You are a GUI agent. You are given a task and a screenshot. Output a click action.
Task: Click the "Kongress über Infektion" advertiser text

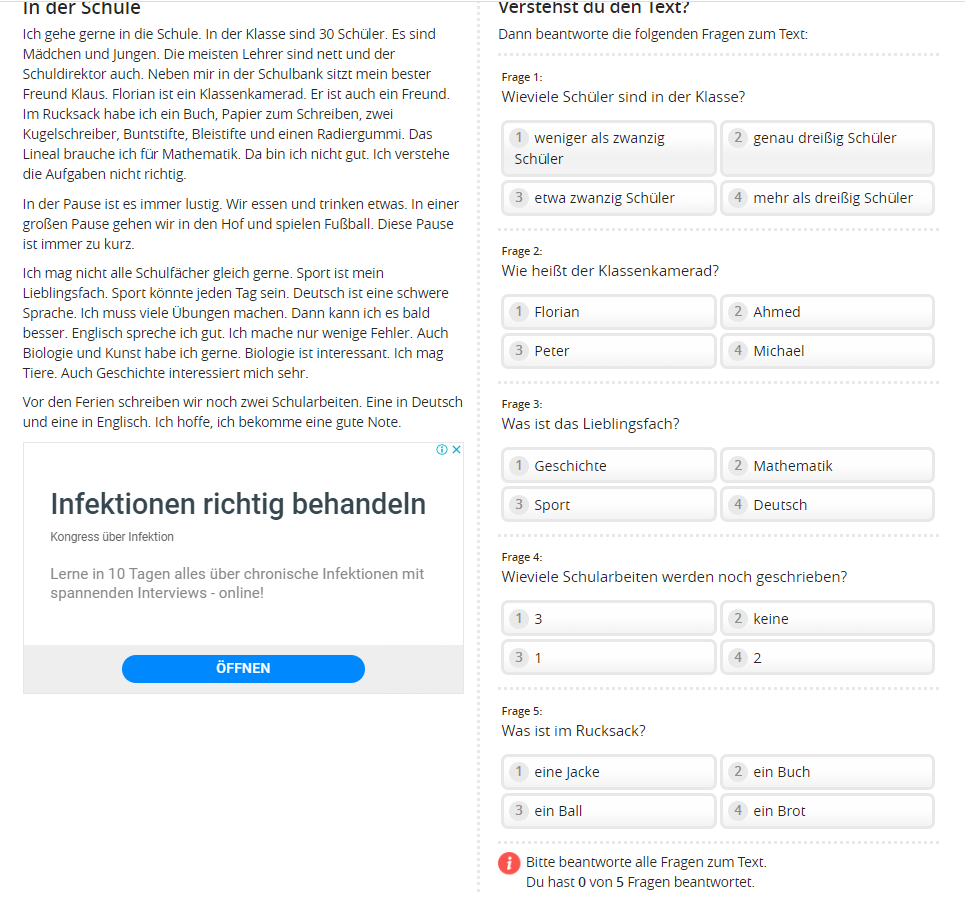click(112, 537)
